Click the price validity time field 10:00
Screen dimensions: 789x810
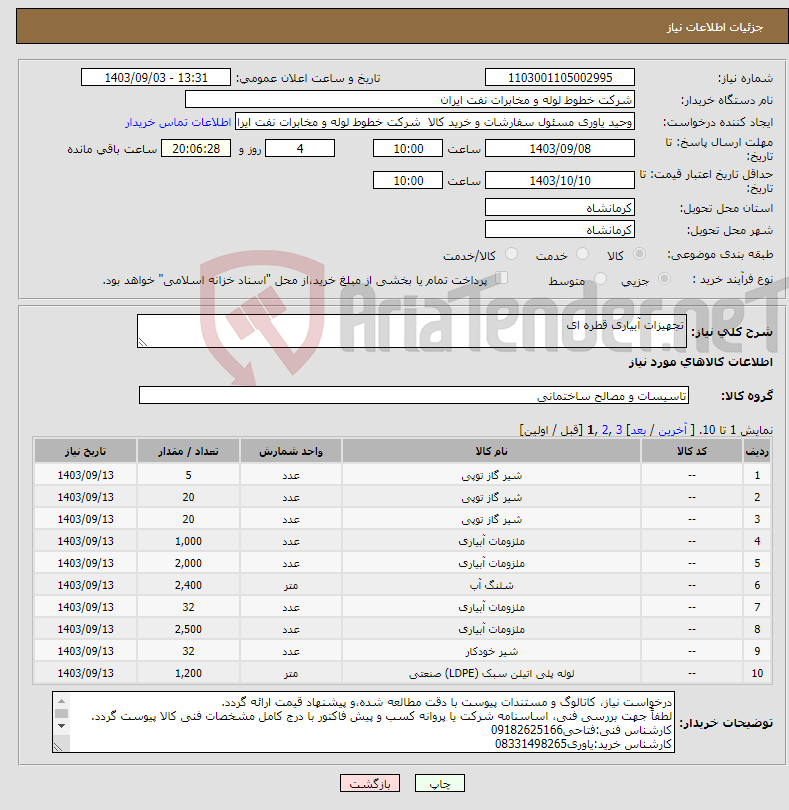click(408, 181)
